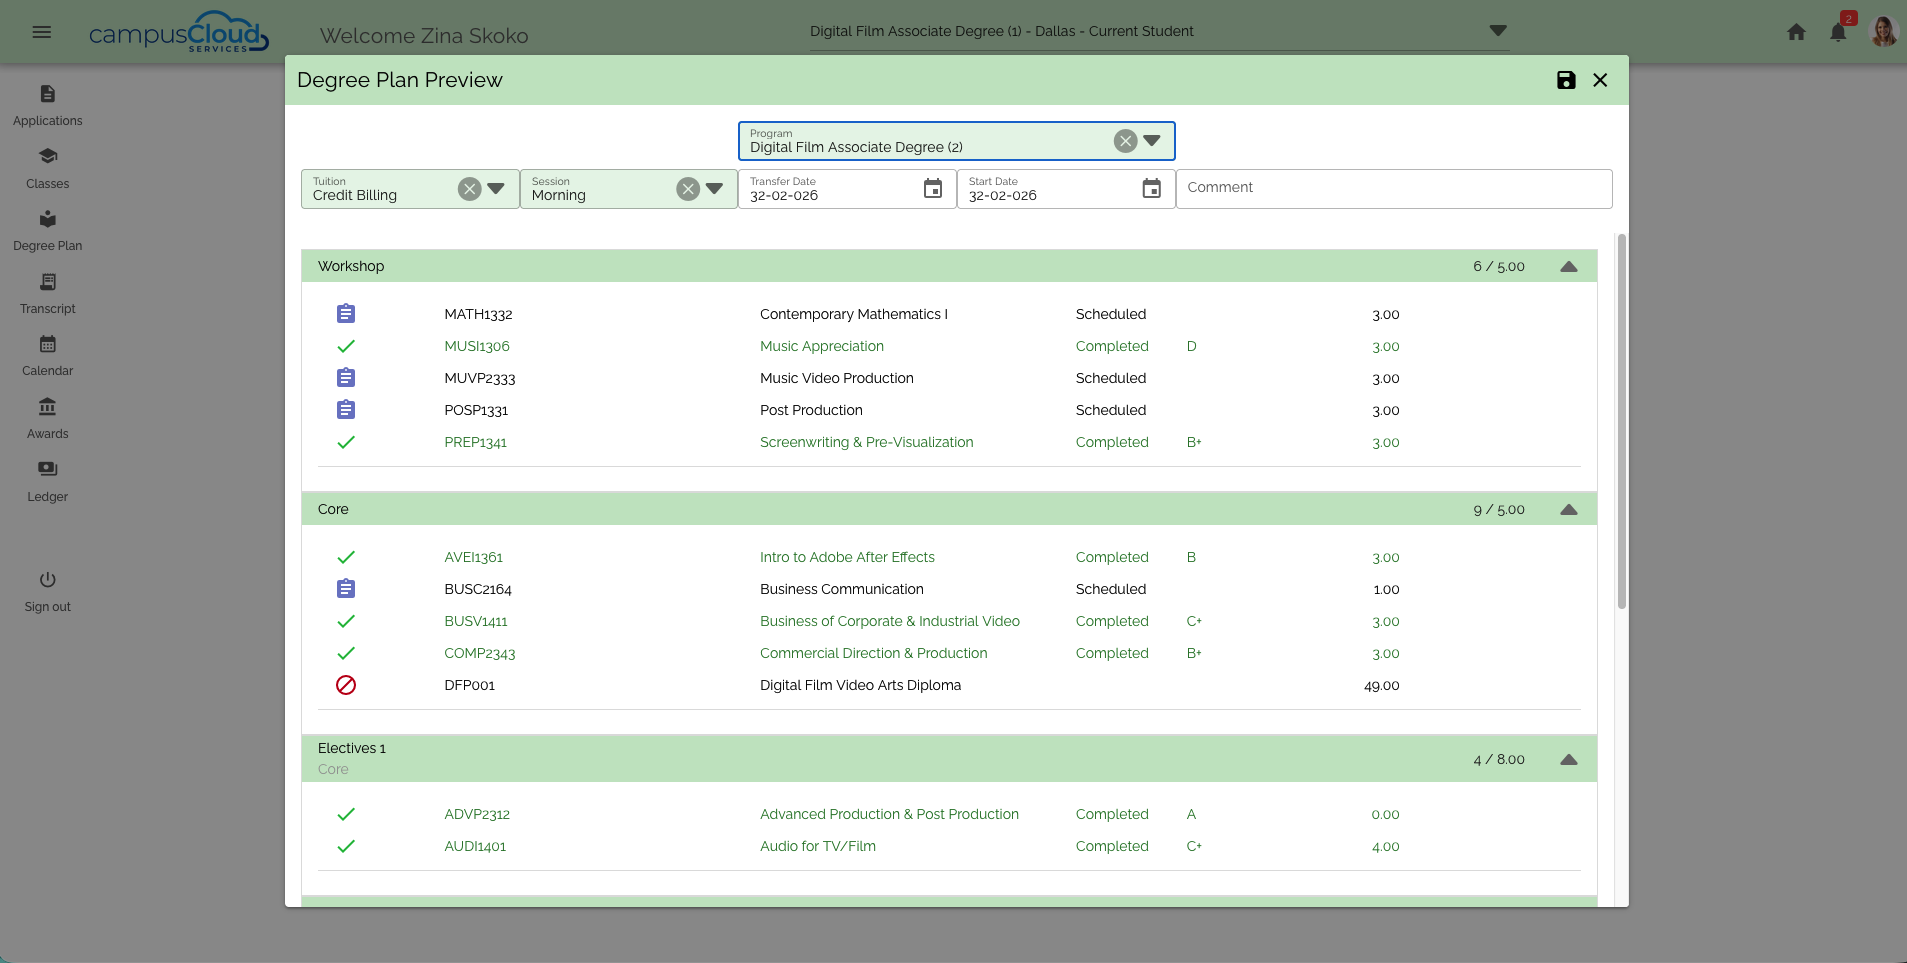Viewport: 1907px width, 963px height.
Task: Save the degree plan preview
Action: pos(1566,80)
